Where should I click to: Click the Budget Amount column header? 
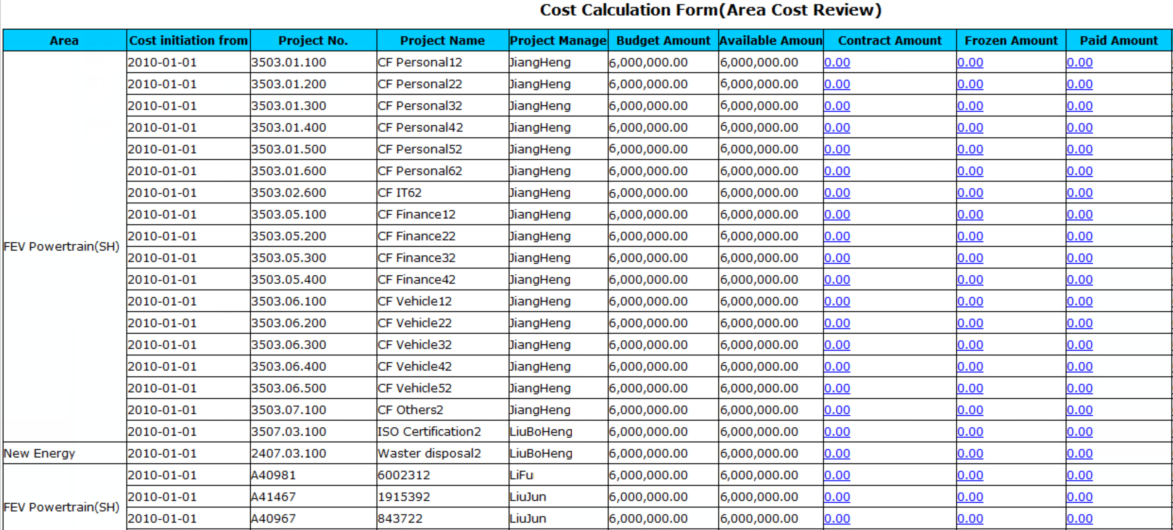click(662, 41)
